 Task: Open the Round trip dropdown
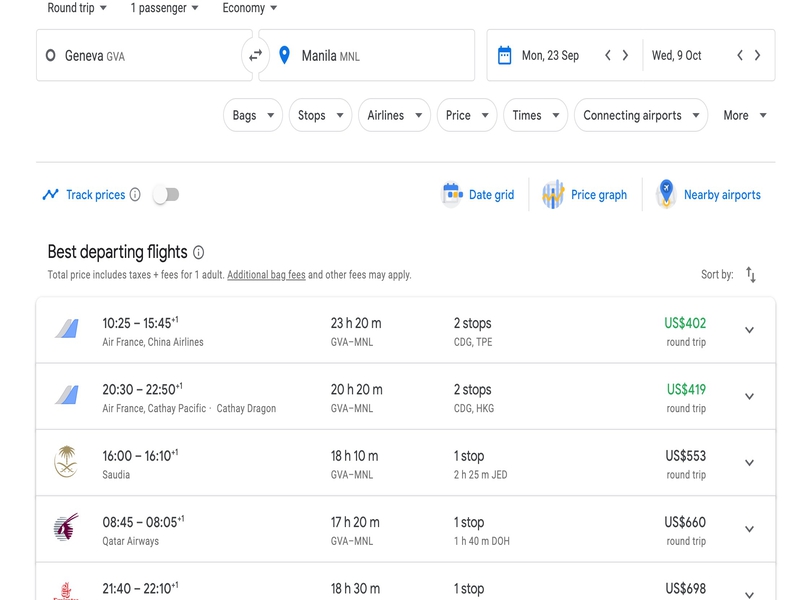77,8
